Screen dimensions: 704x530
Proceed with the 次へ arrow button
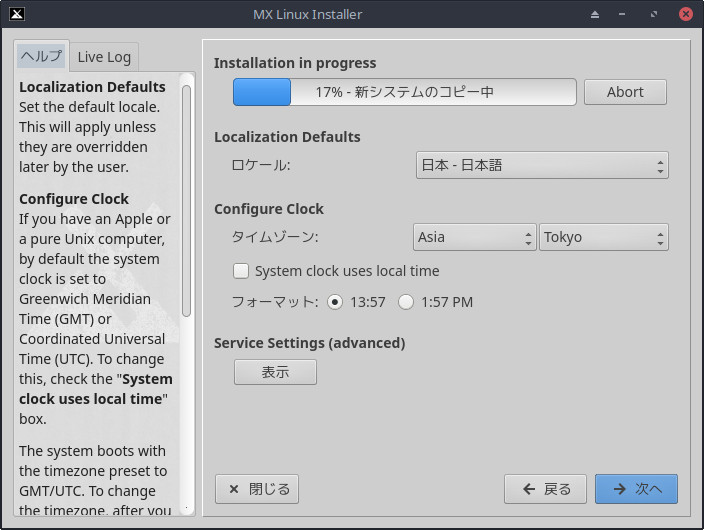(636, 489)
